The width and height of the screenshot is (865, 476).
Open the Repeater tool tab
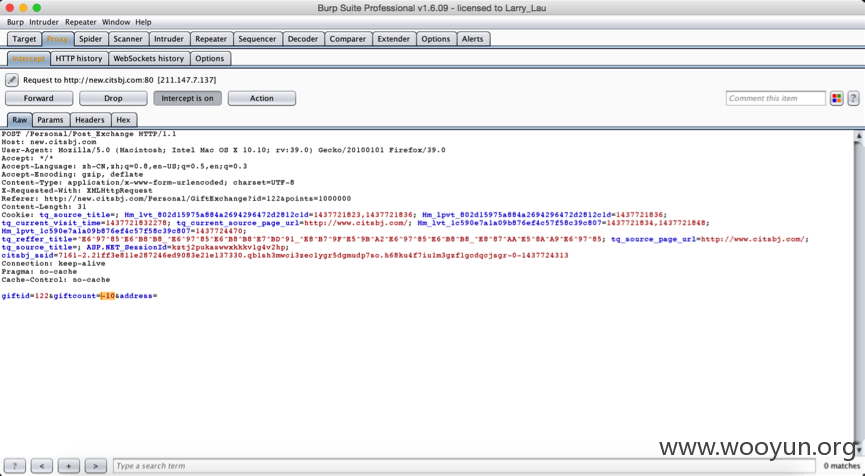tap(211, 39)
